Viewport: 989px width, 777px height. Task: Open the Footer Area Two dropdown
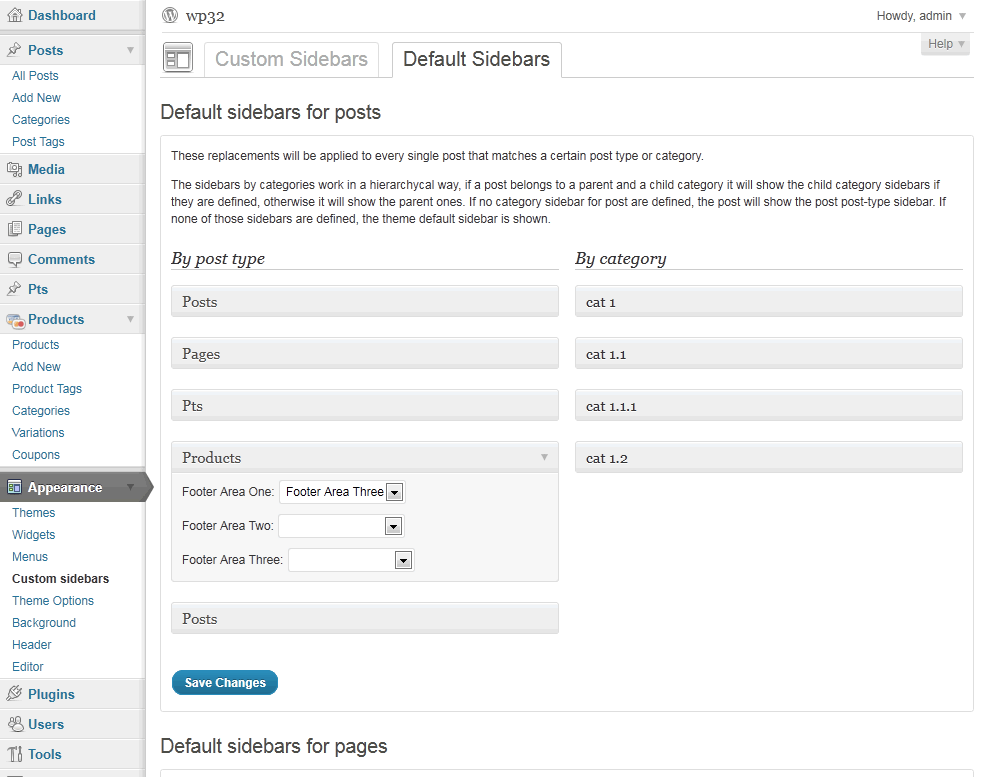coord(341,526)
